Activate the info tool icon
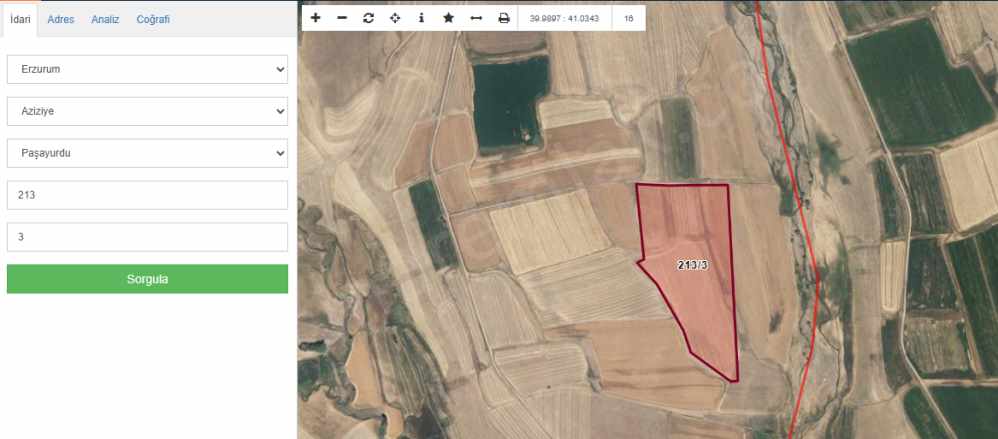The height and width of the screenshot is (439, 998). point(421,18)
